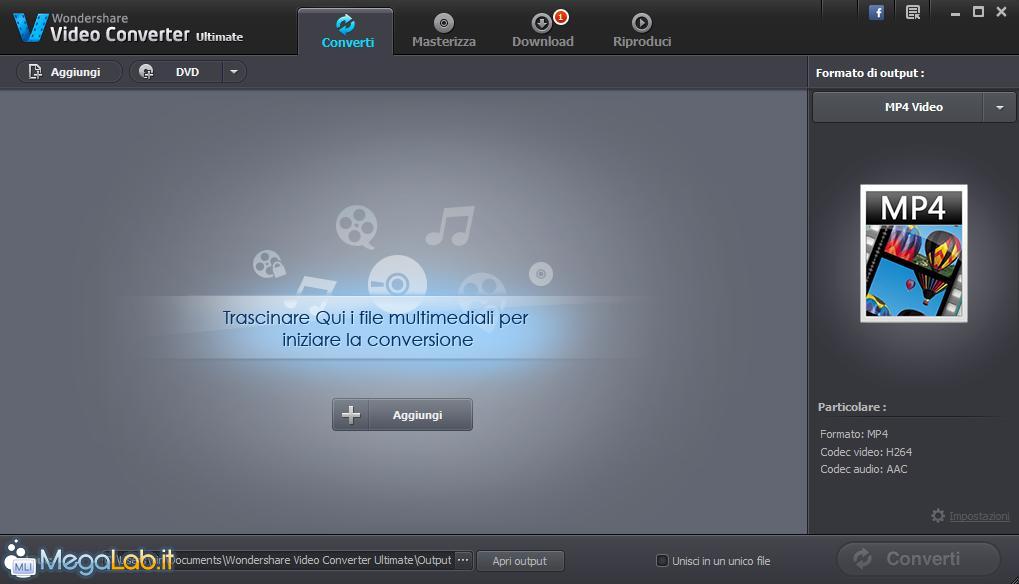This screenshot has height=584, width=1019.
Task: Open the Download tab
Action: point(543,32)
